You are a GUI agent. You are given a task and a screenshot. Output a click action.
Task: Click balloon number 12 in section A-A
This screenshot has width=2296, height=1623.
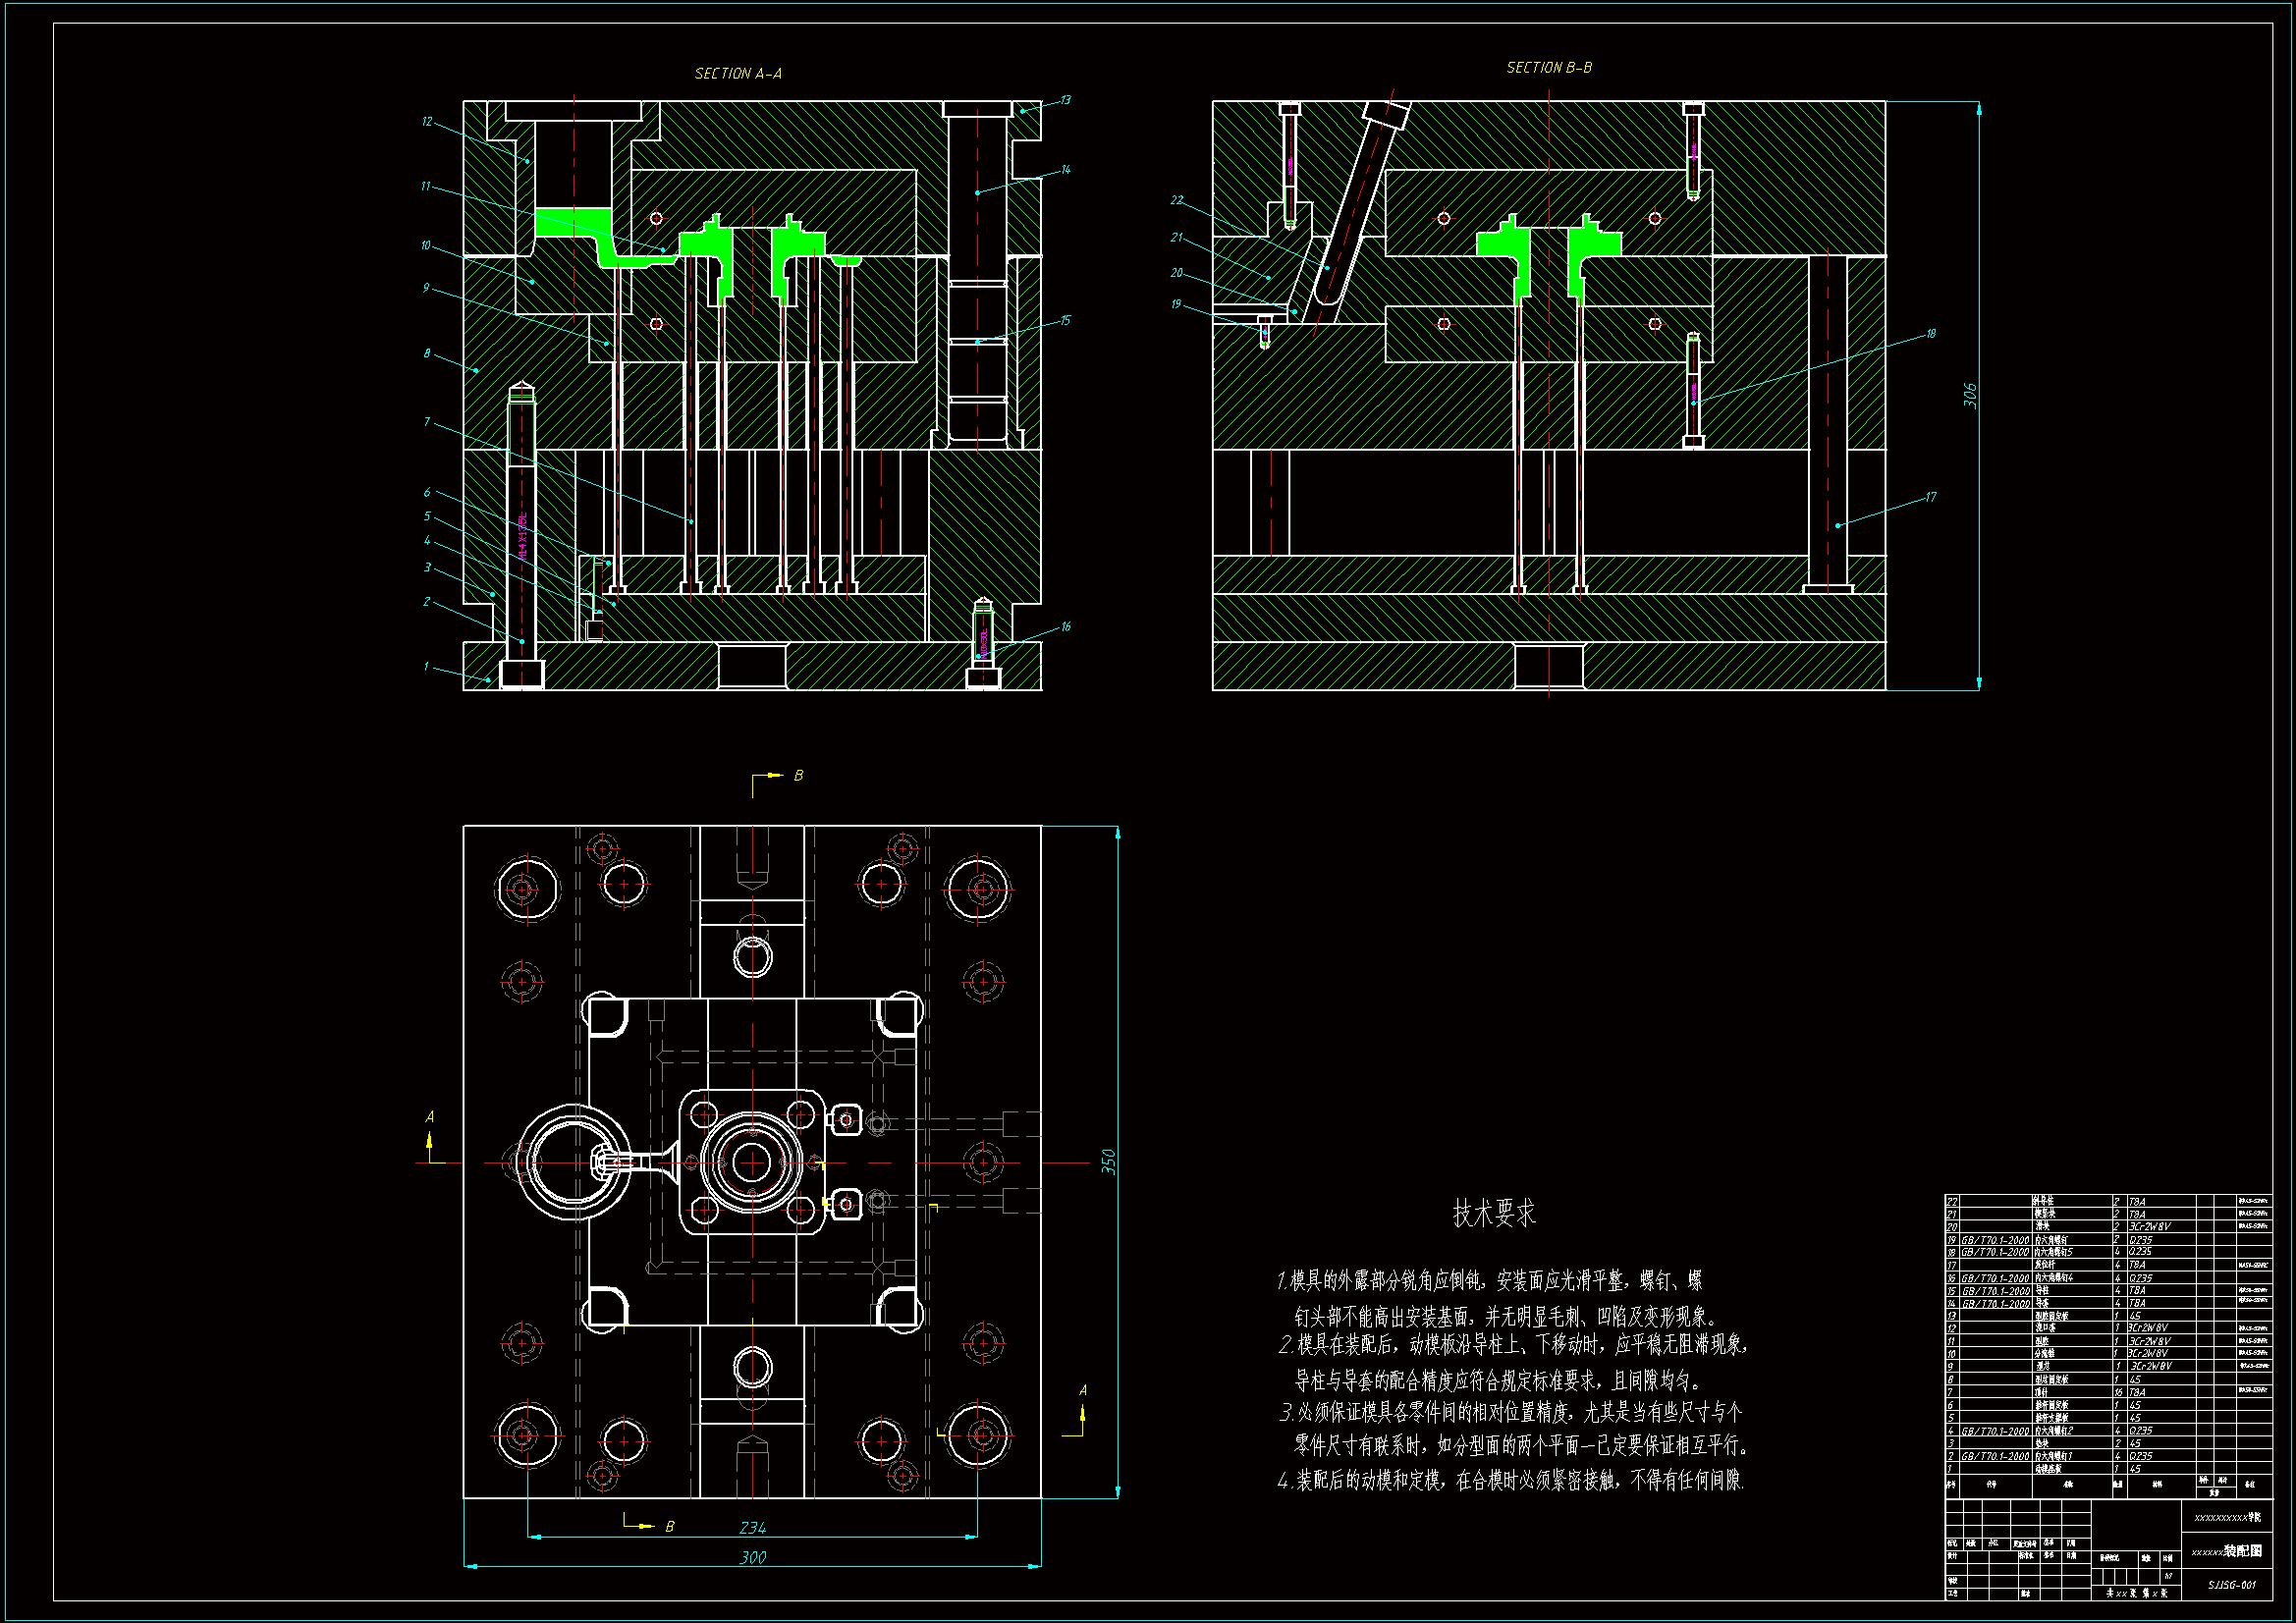coord(427,122)
